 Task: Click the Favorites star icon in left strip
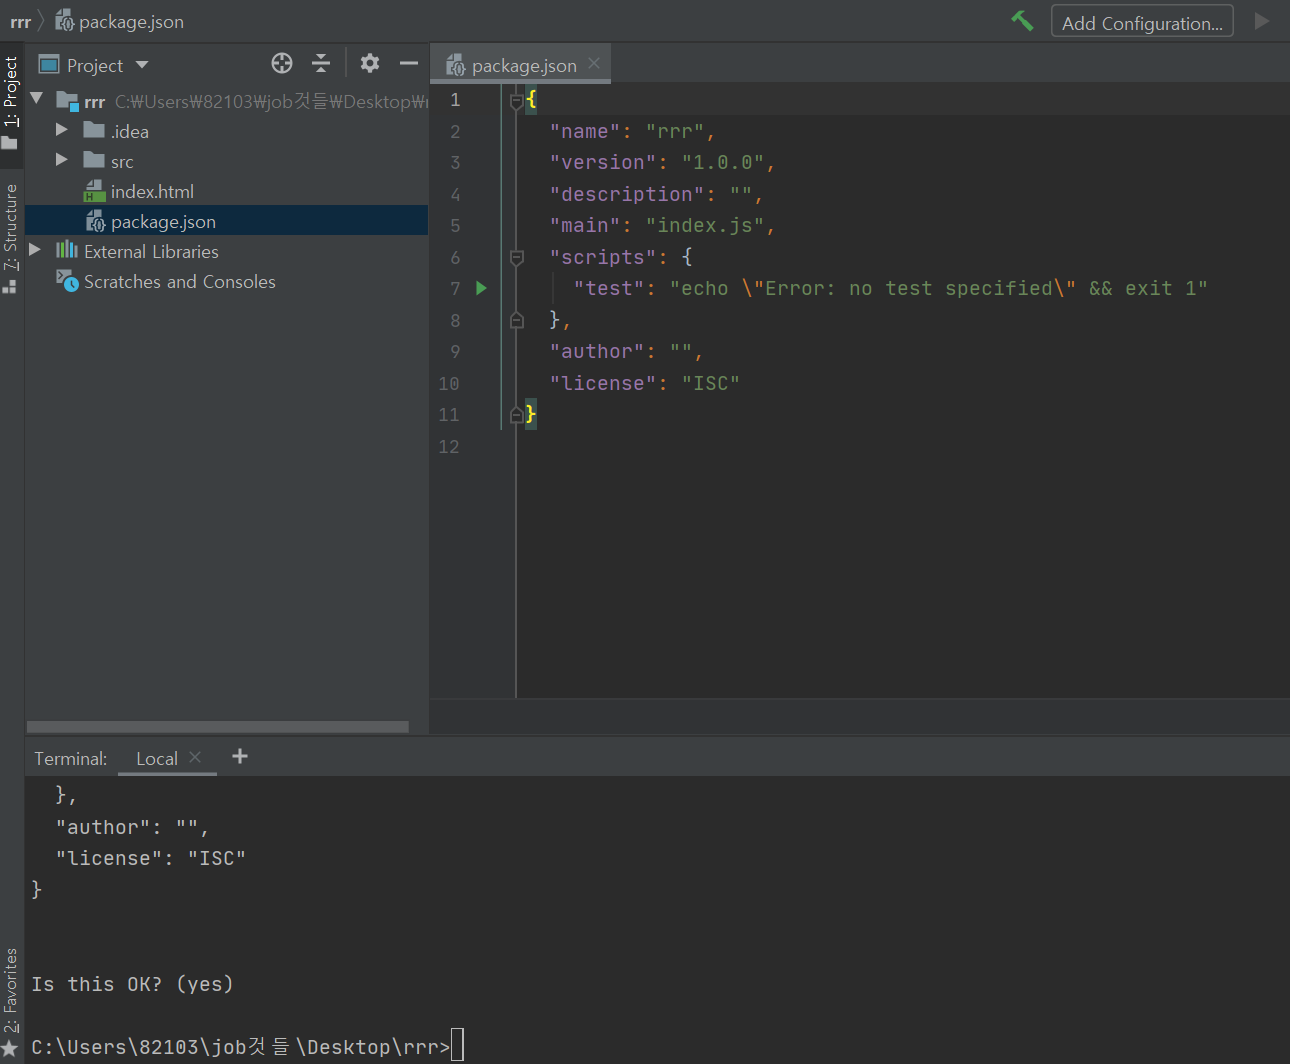tap(10, 1049)
